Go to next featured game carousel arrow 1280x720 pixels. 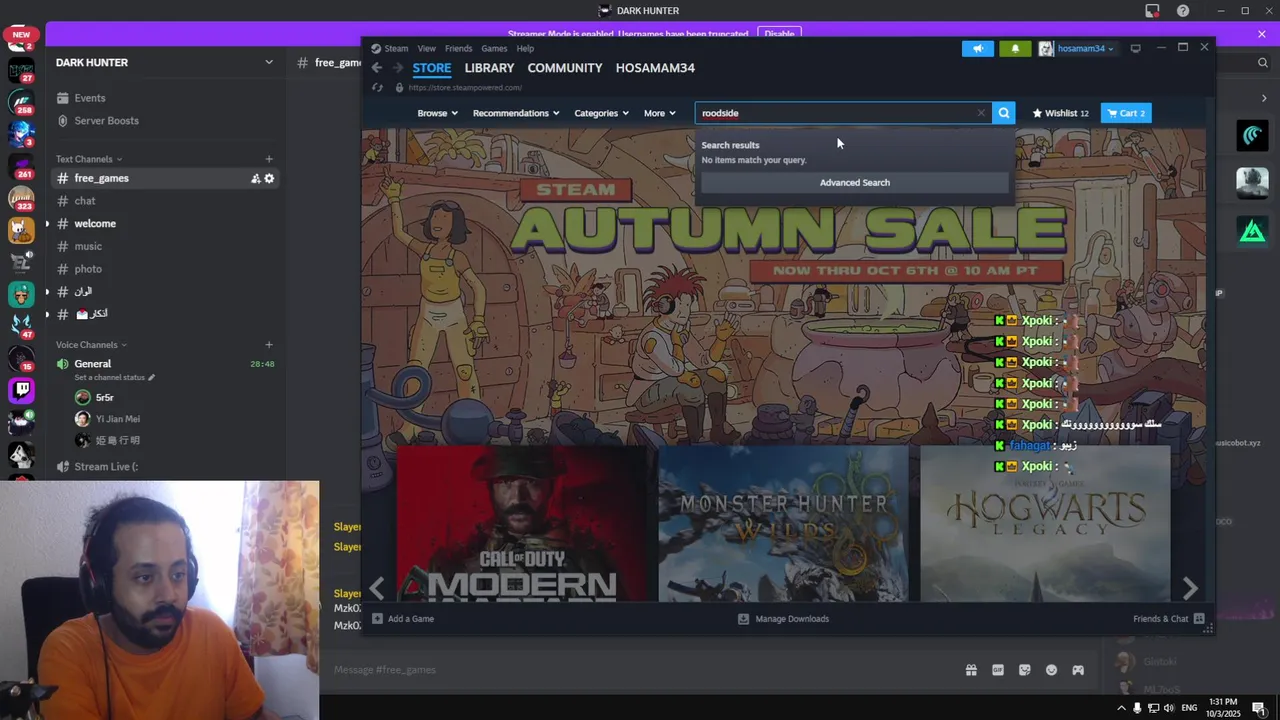1190,587
